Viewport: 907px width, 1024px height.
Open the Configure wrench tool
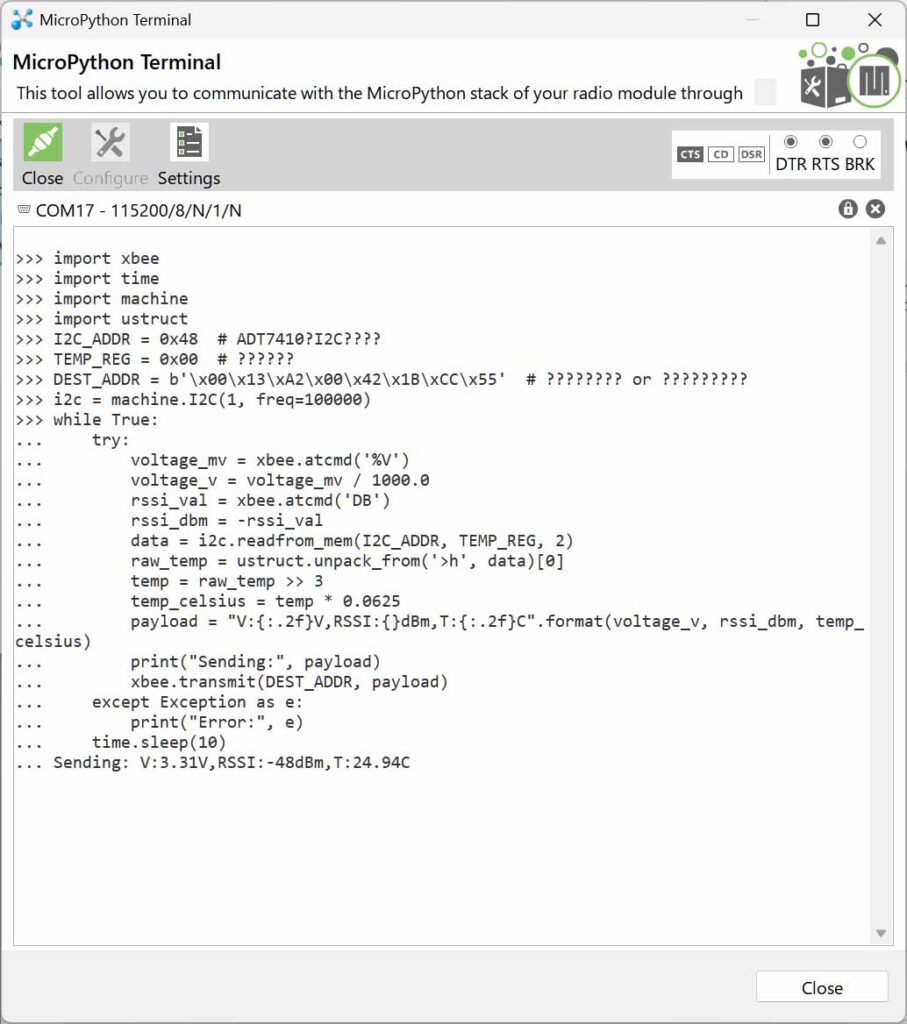pyautogui.click(x=110, y=142)
